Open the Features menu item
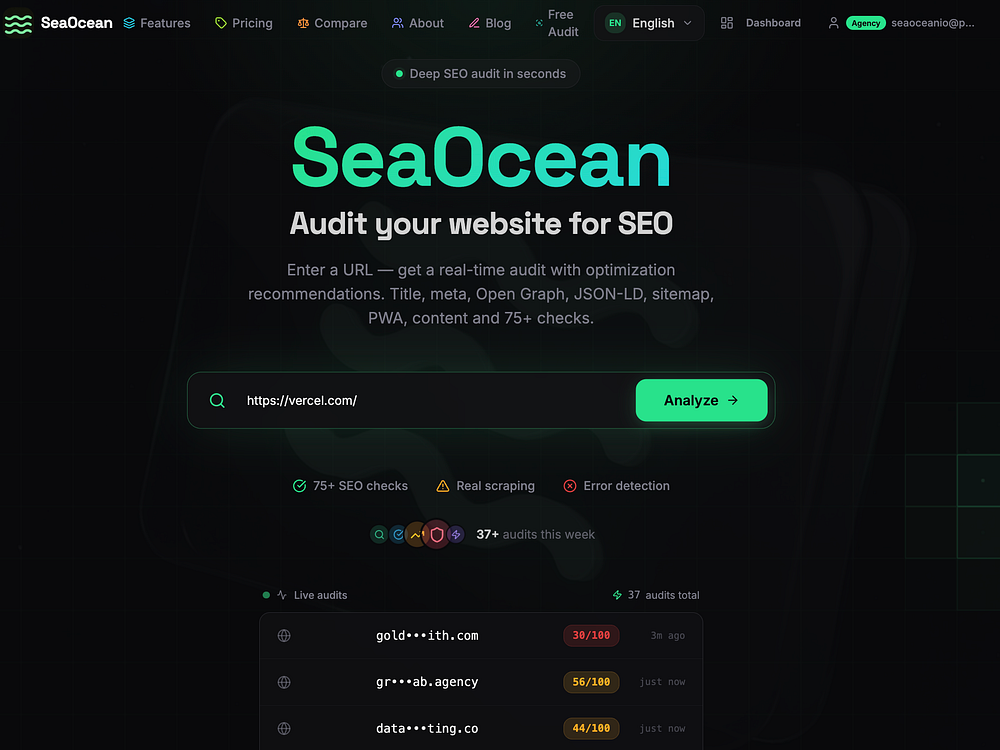Viewport: 1000px width, 750px height. [x=157, y=23]
